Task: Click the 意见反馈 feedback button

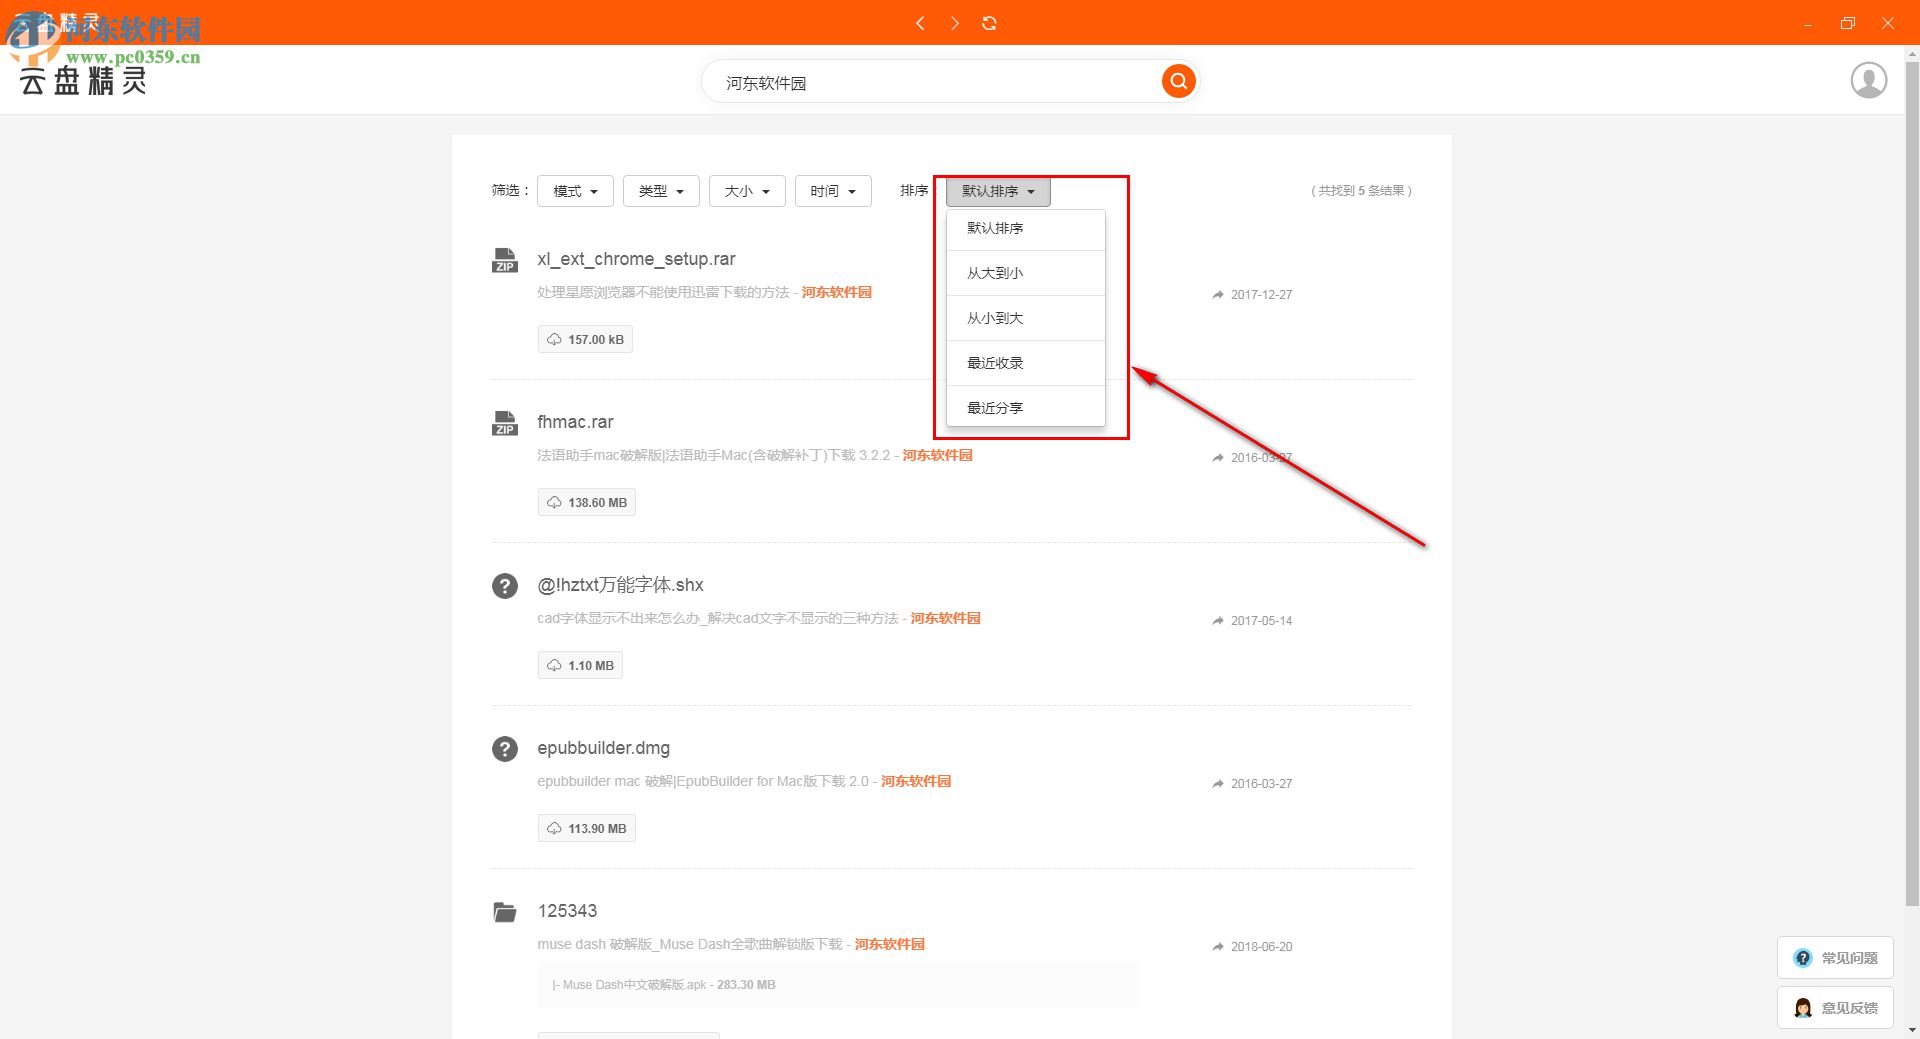Action: click(x=1834, y=1007)
